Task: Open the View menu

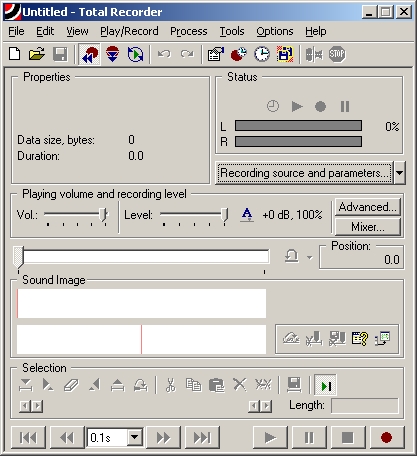Action: (77, 31)
